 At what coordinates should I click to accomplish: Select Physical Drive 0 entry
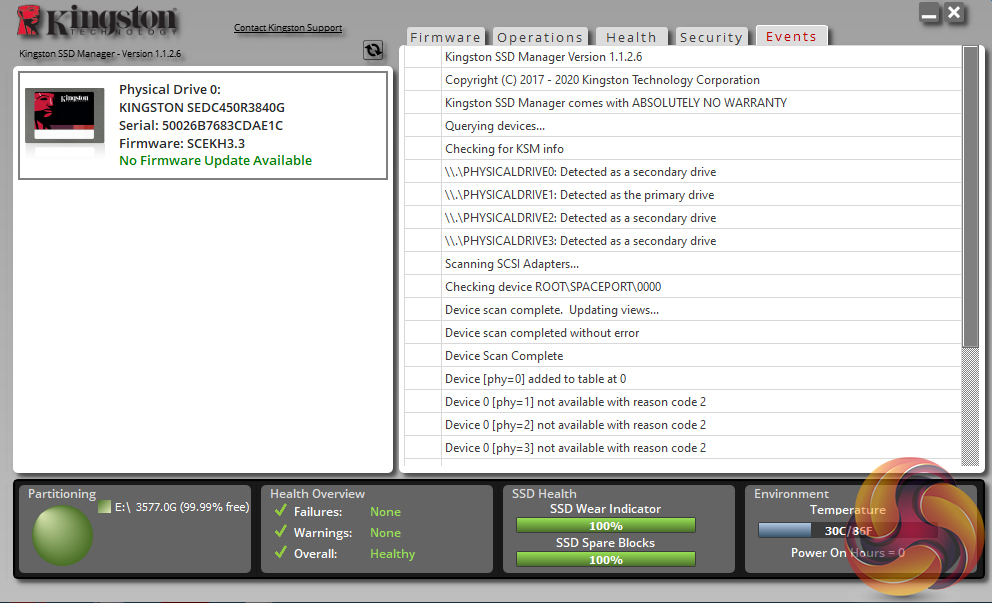click(203, 125)
